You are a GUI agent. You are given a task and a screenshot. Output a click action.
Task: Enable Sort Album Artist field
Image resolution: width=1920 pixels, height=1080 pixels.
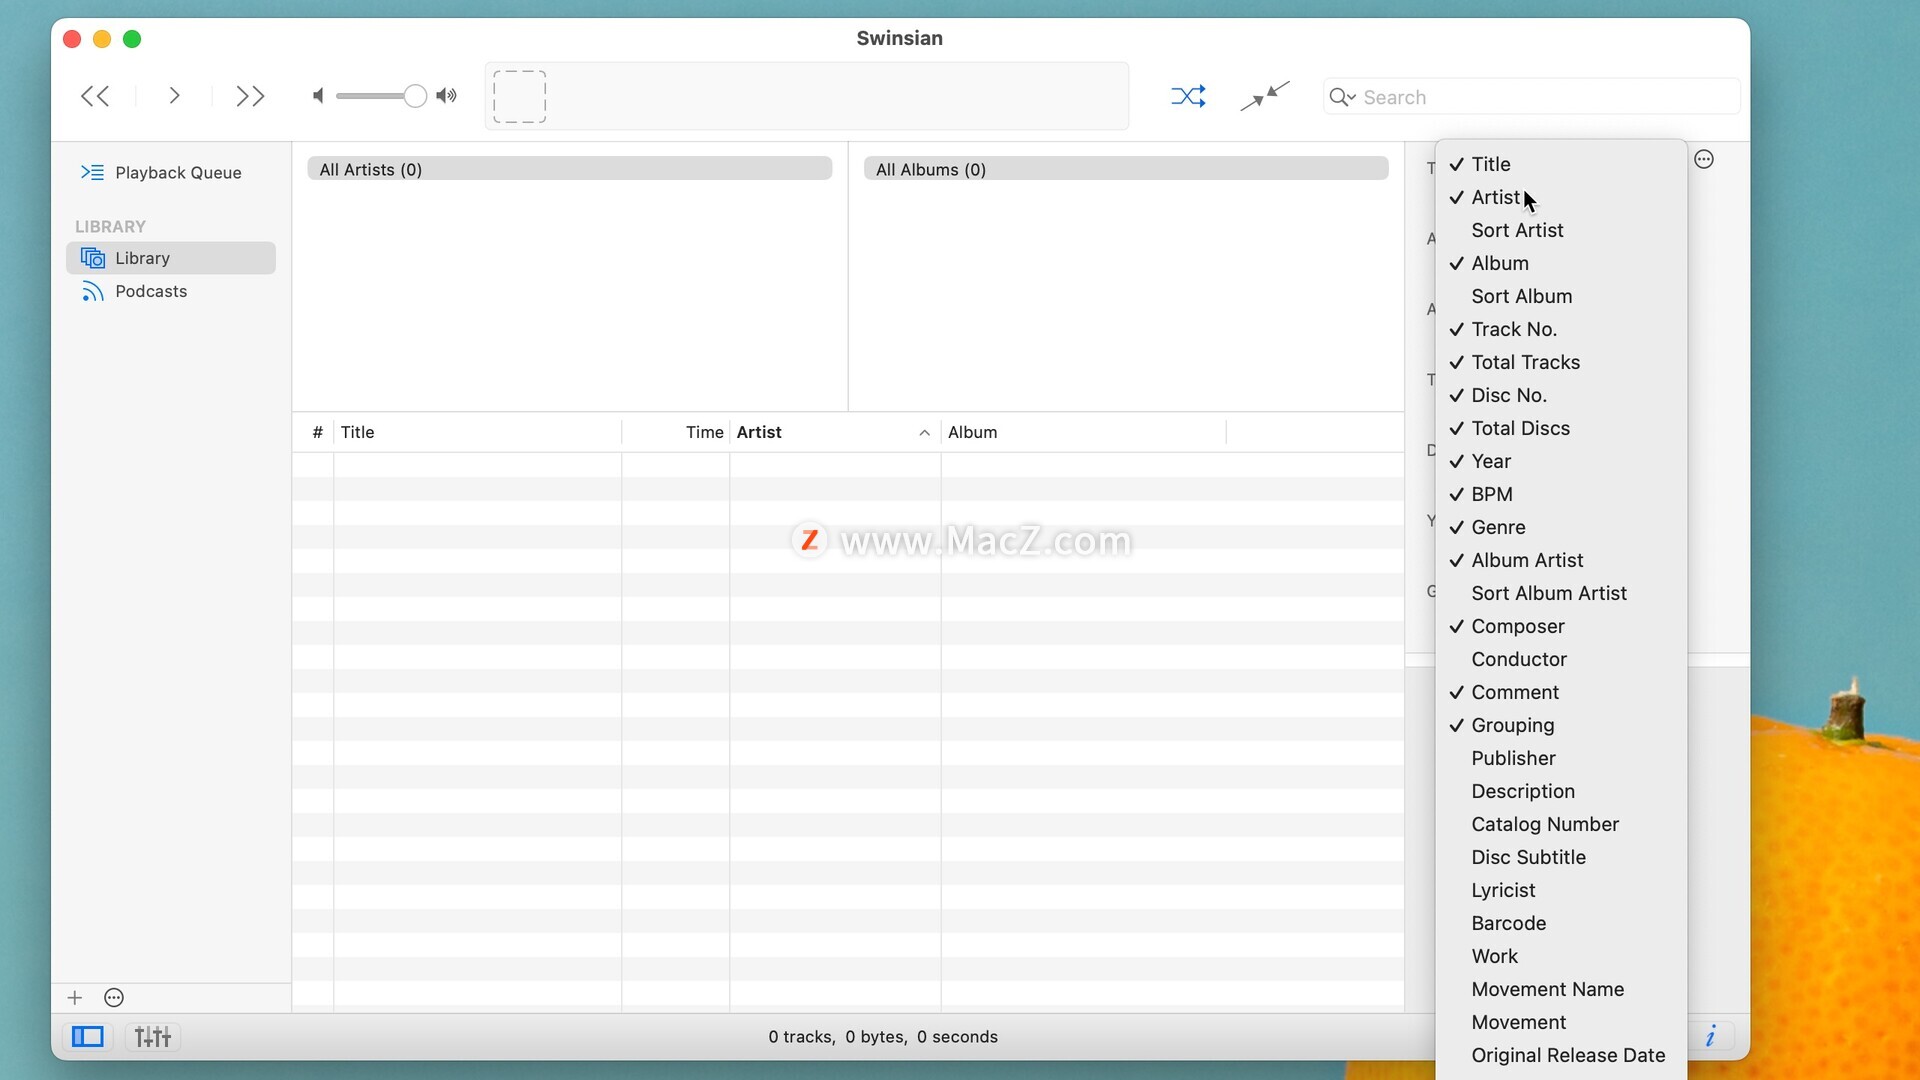coord(1561,593)
